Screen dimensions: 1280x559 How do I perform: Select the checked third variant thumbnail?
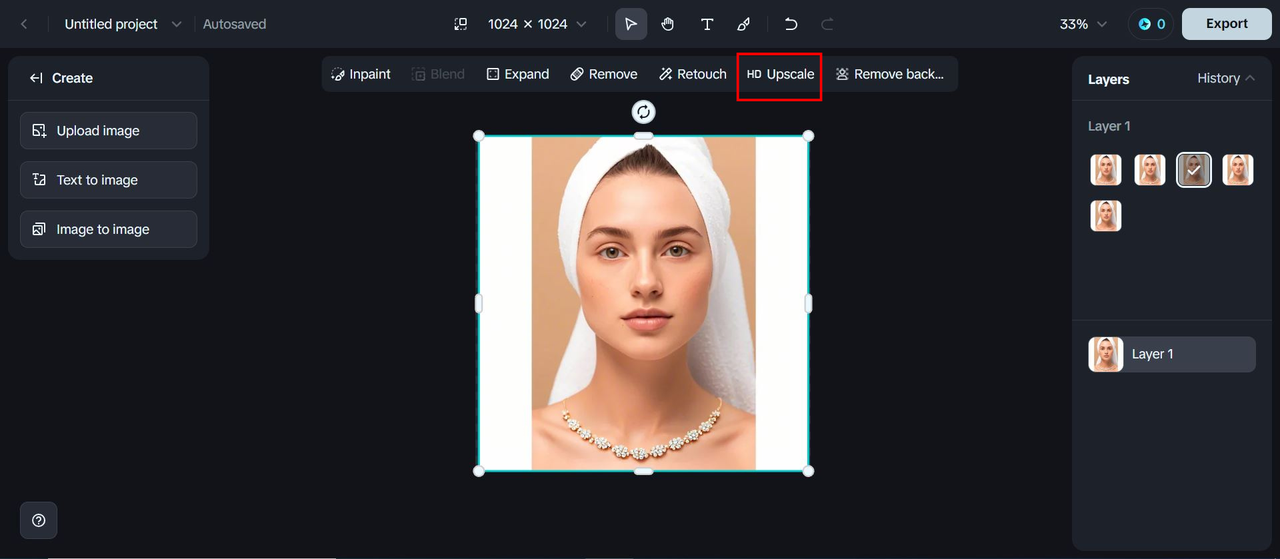click(1194, 170)
